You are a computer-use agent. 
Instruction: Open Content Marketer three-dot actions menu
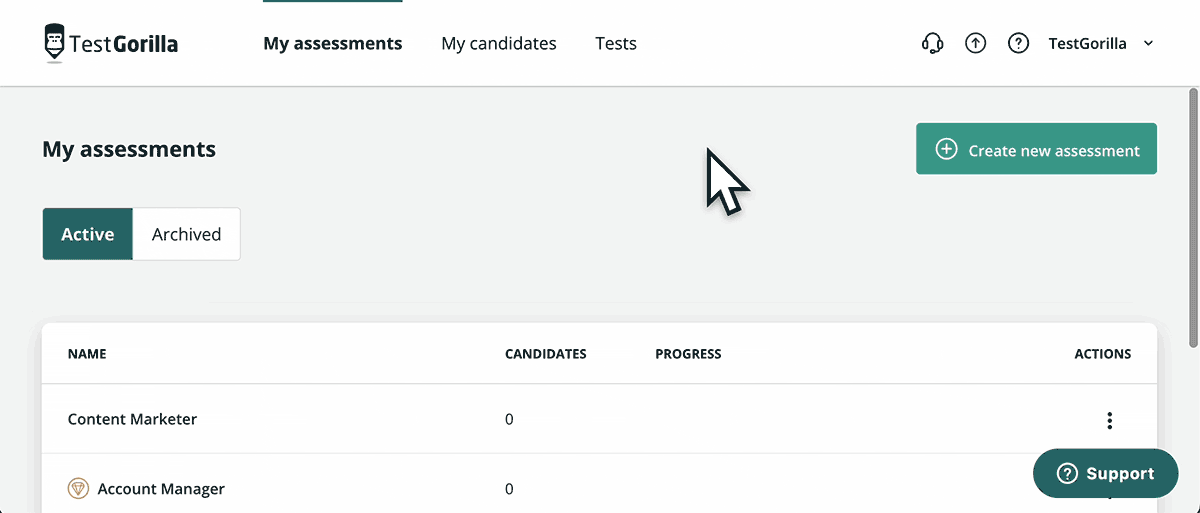coord(1109,420)
